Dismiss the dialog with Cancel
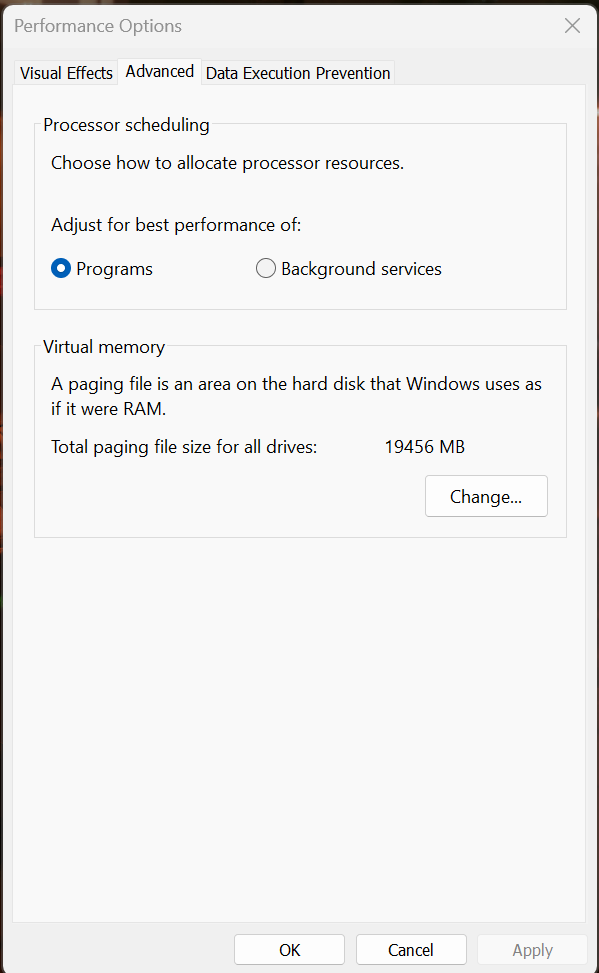 click(x=411, y=950)
